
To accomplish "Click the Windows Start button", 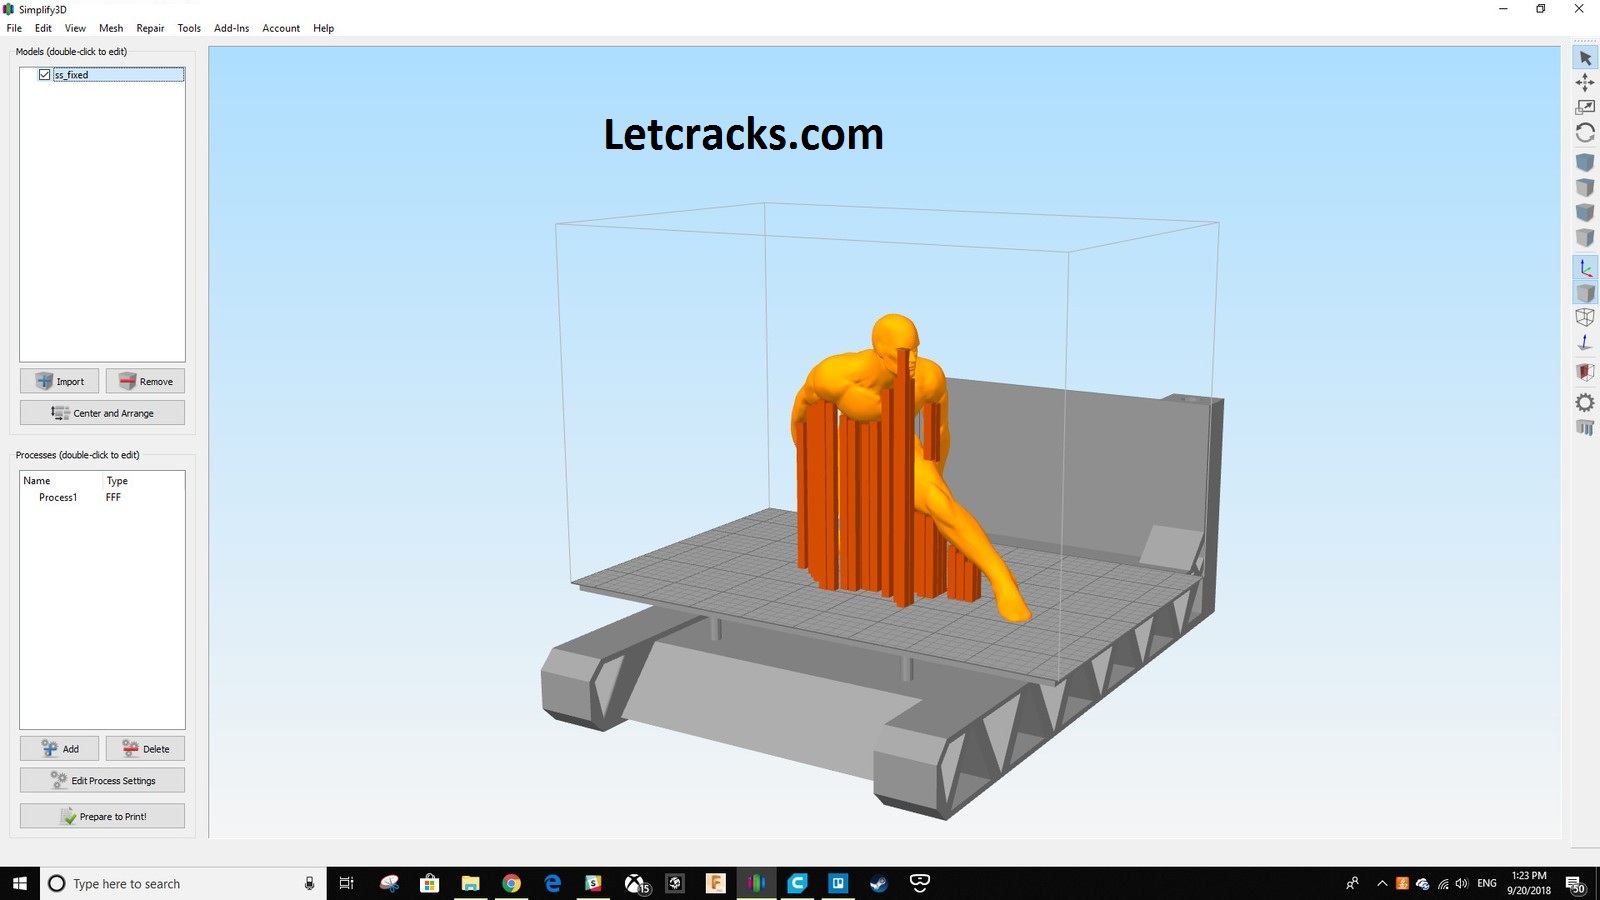I will [x=19, y=883].
